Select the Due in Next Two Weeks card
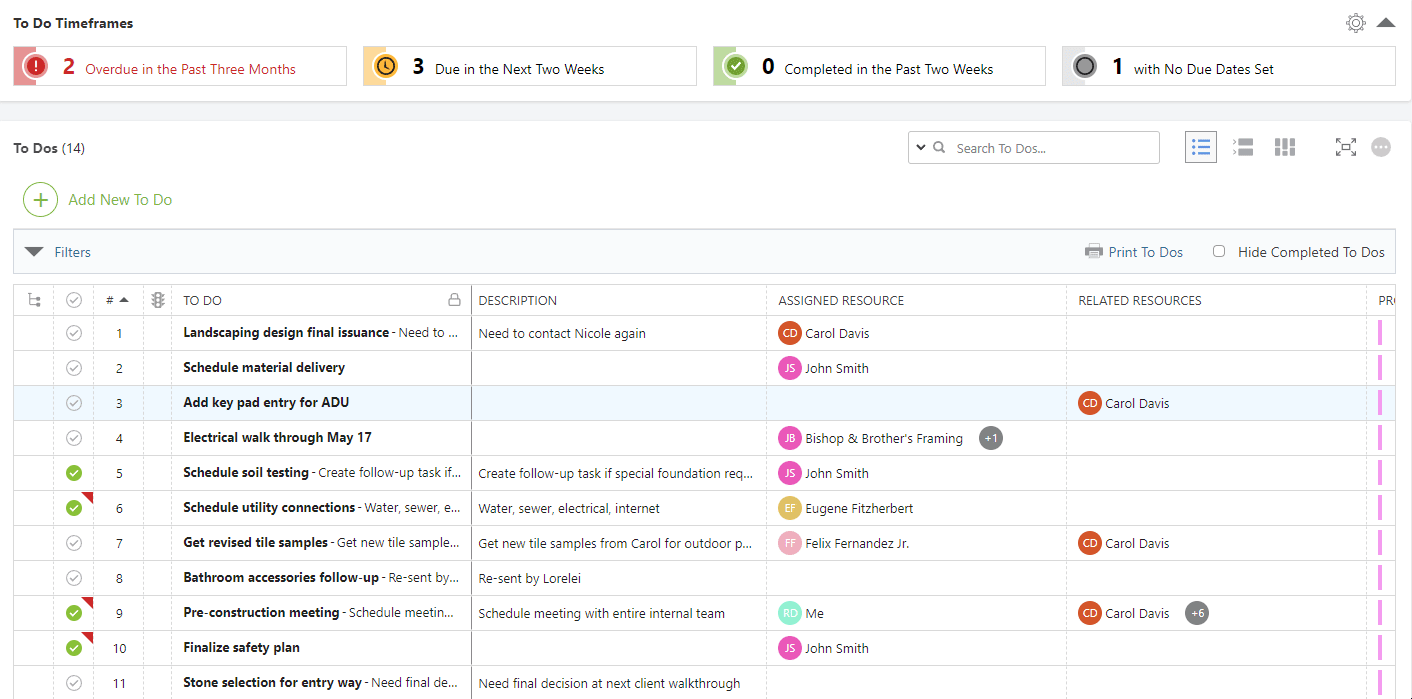The height and width of the screenshot is (699, 1412). pos(528,65)
